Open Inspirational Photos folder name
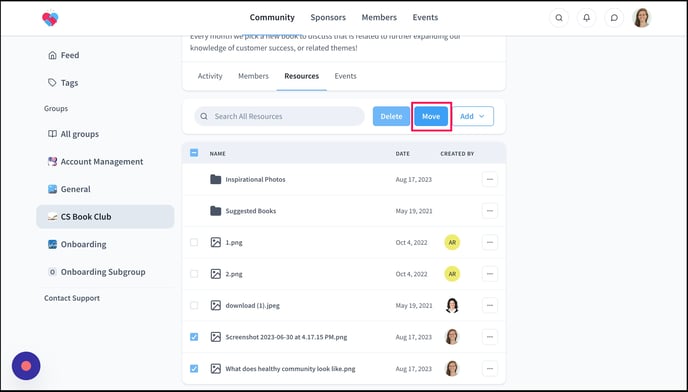 point(255,179)
